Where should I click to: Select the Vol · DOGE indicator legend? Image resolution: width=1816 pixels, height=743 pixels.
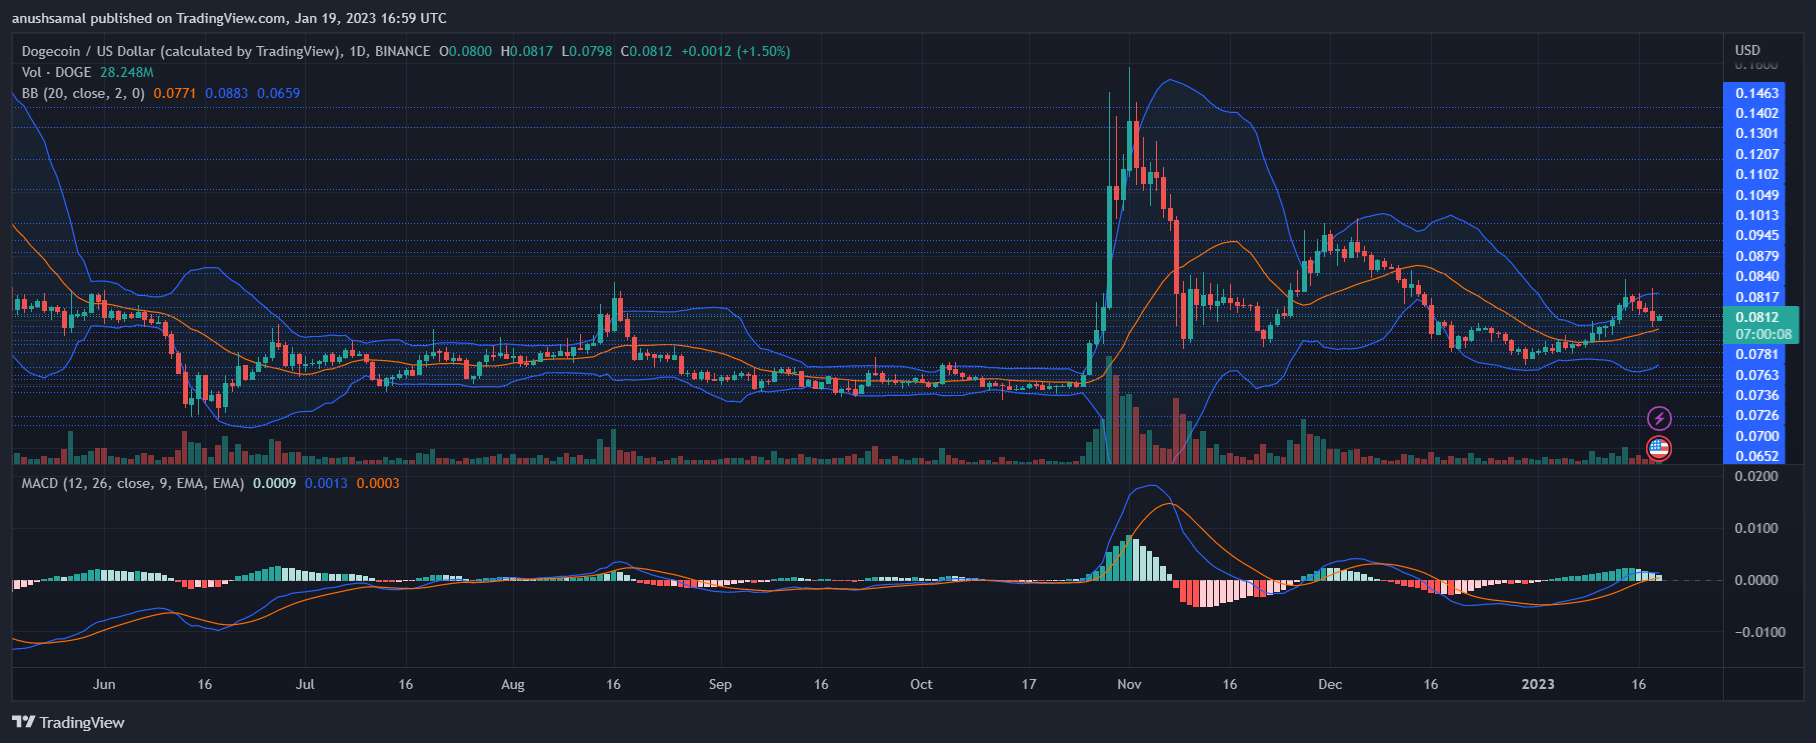pos(56,72)
